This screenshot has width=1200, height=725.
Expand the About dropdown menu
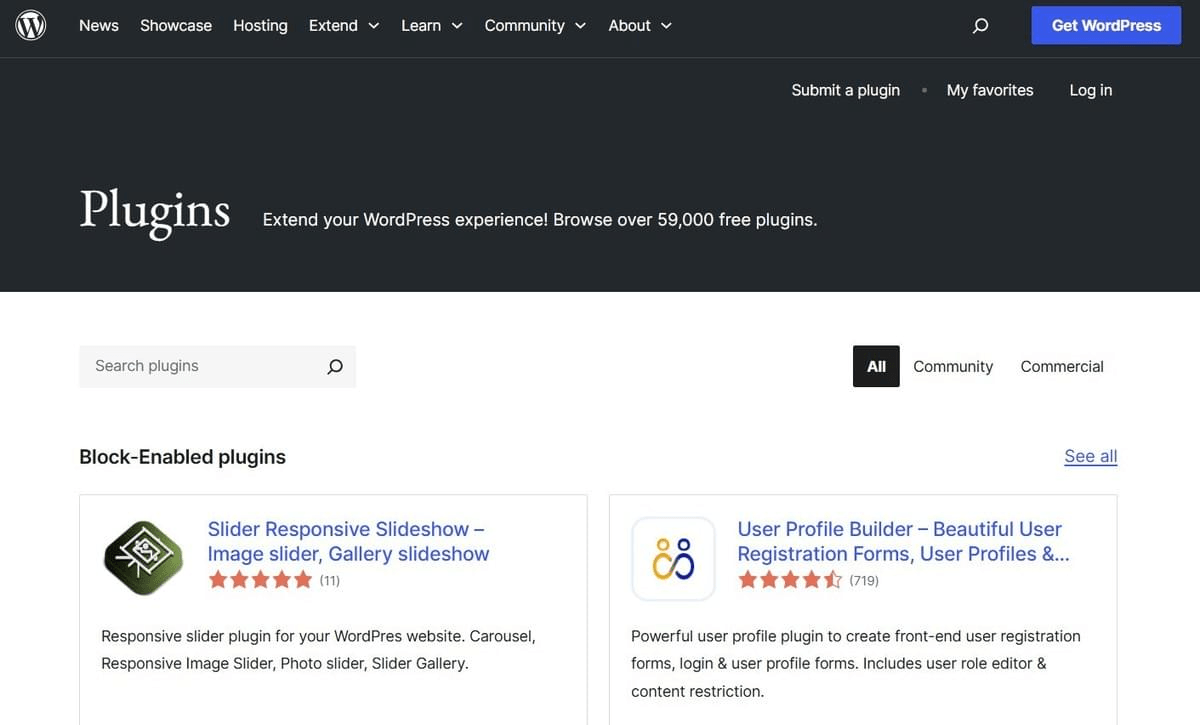pyautogui.click(x=640, y=26)
